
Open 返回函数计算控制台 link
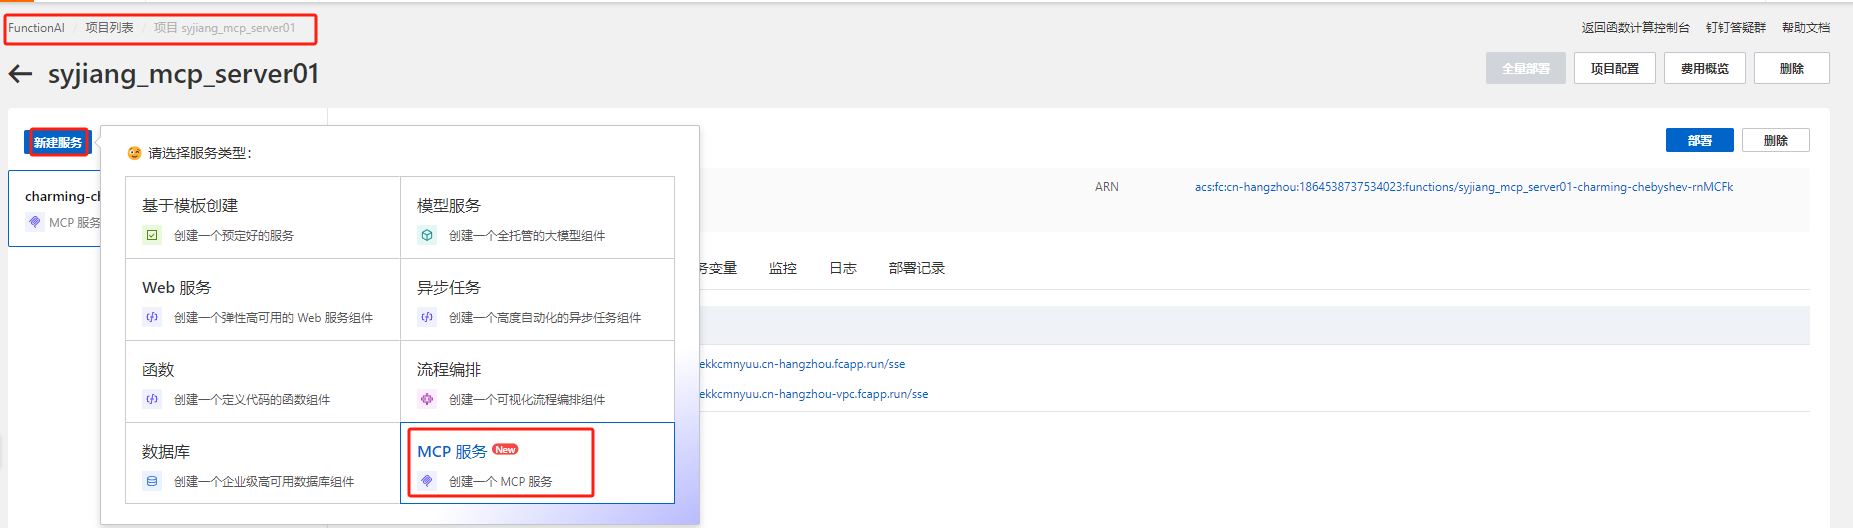point(1635,28)
